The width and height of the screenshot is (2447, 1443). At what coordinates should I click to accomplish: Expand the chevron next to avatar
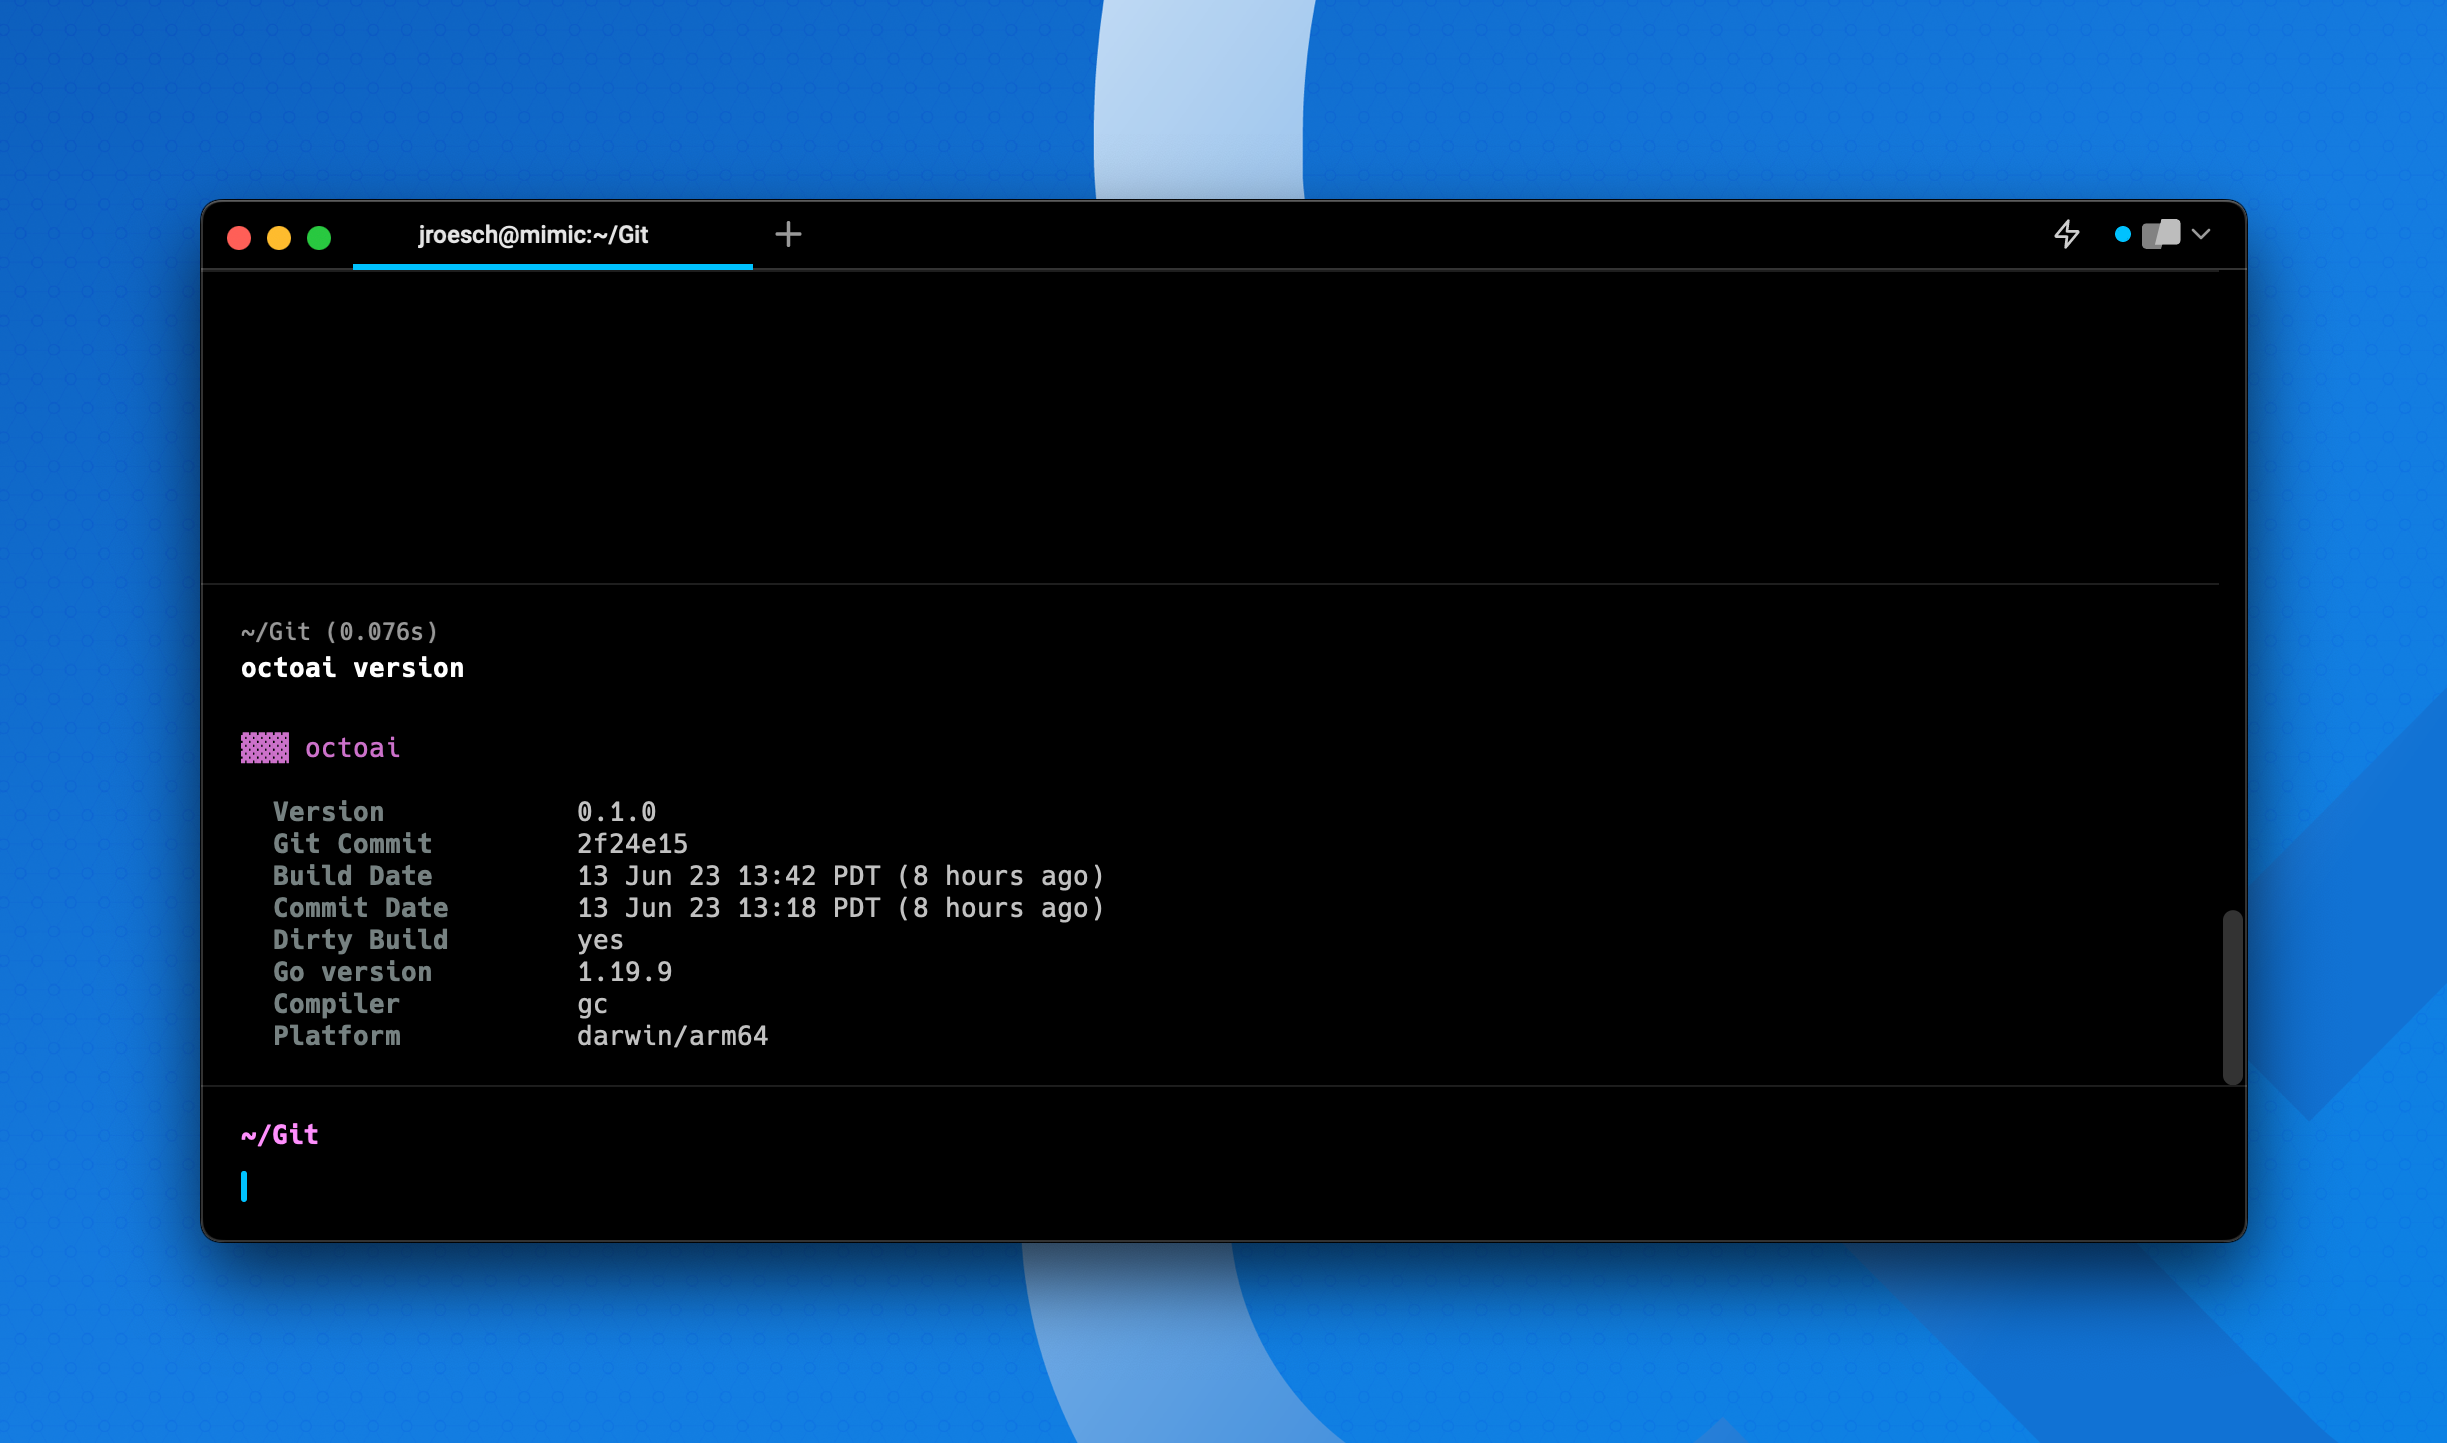2201,235
